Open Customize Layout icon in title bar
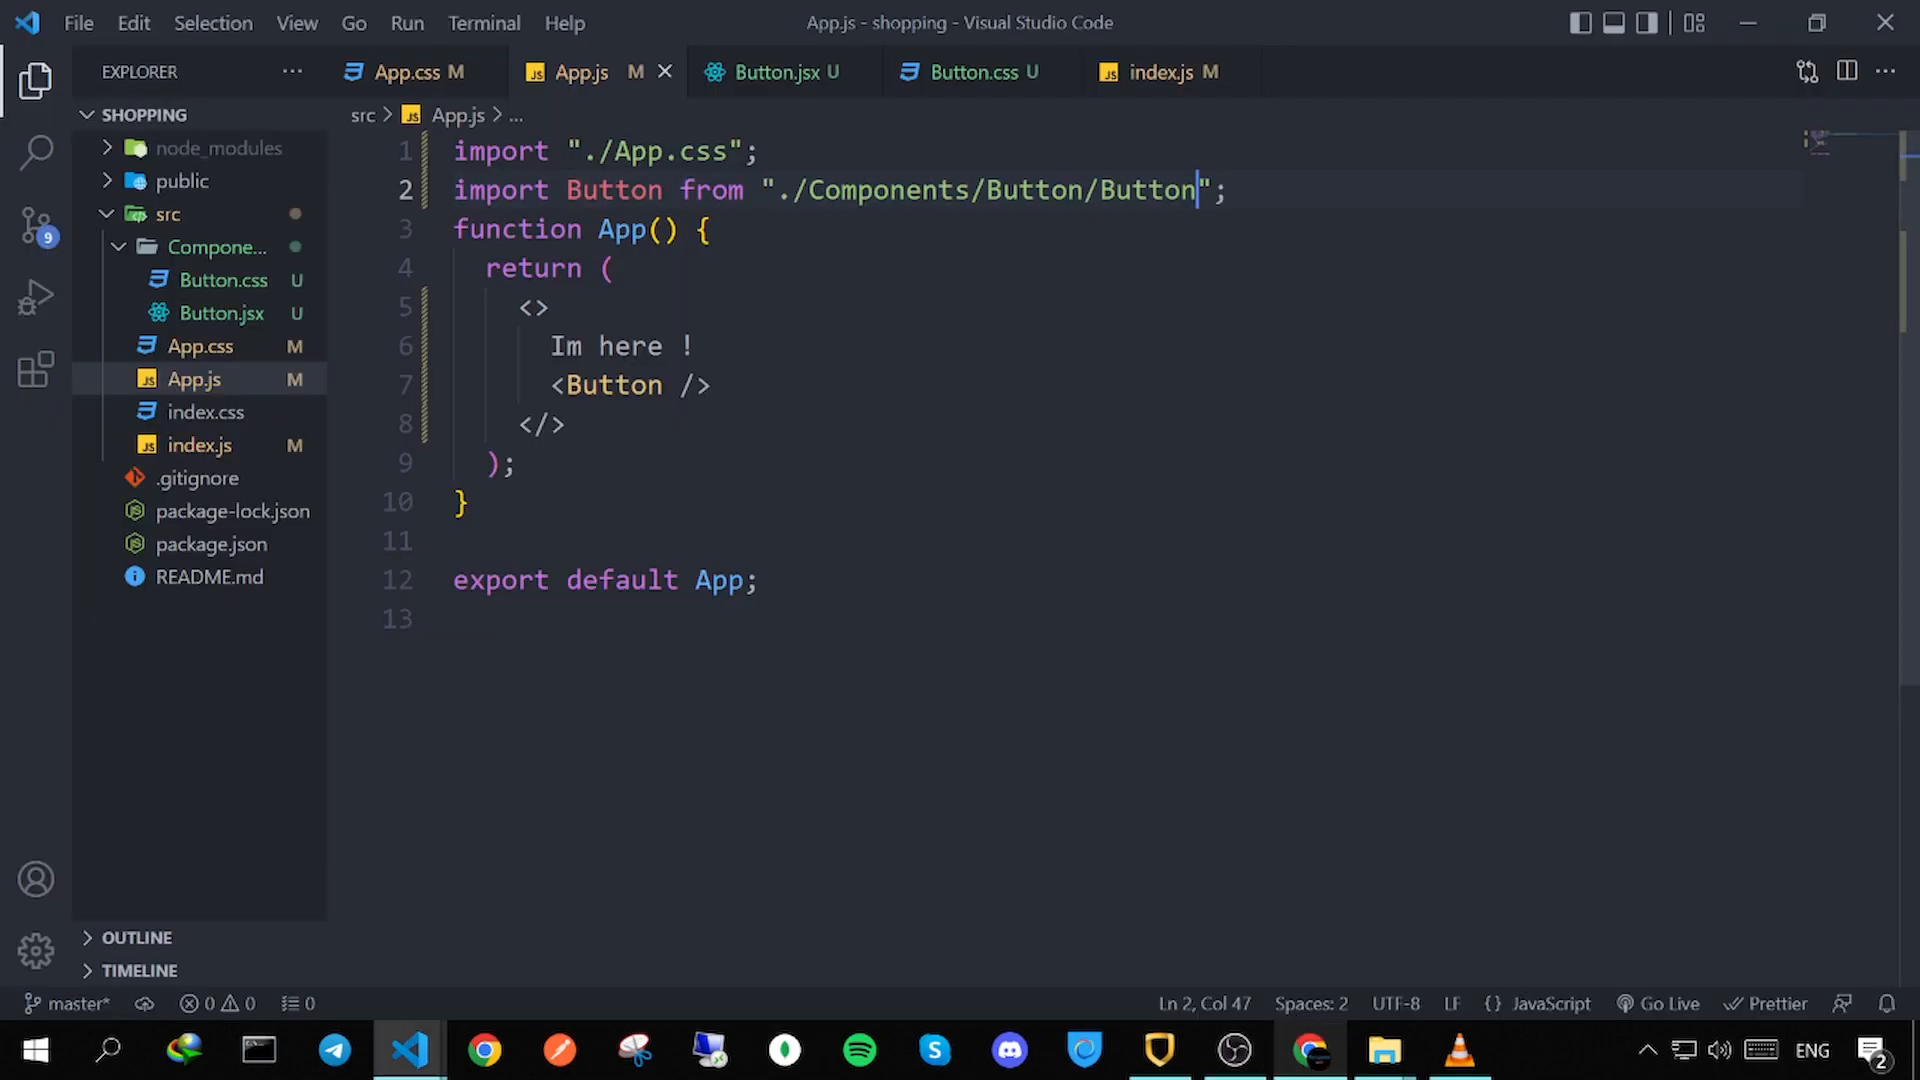 (x=1694, y=23)
